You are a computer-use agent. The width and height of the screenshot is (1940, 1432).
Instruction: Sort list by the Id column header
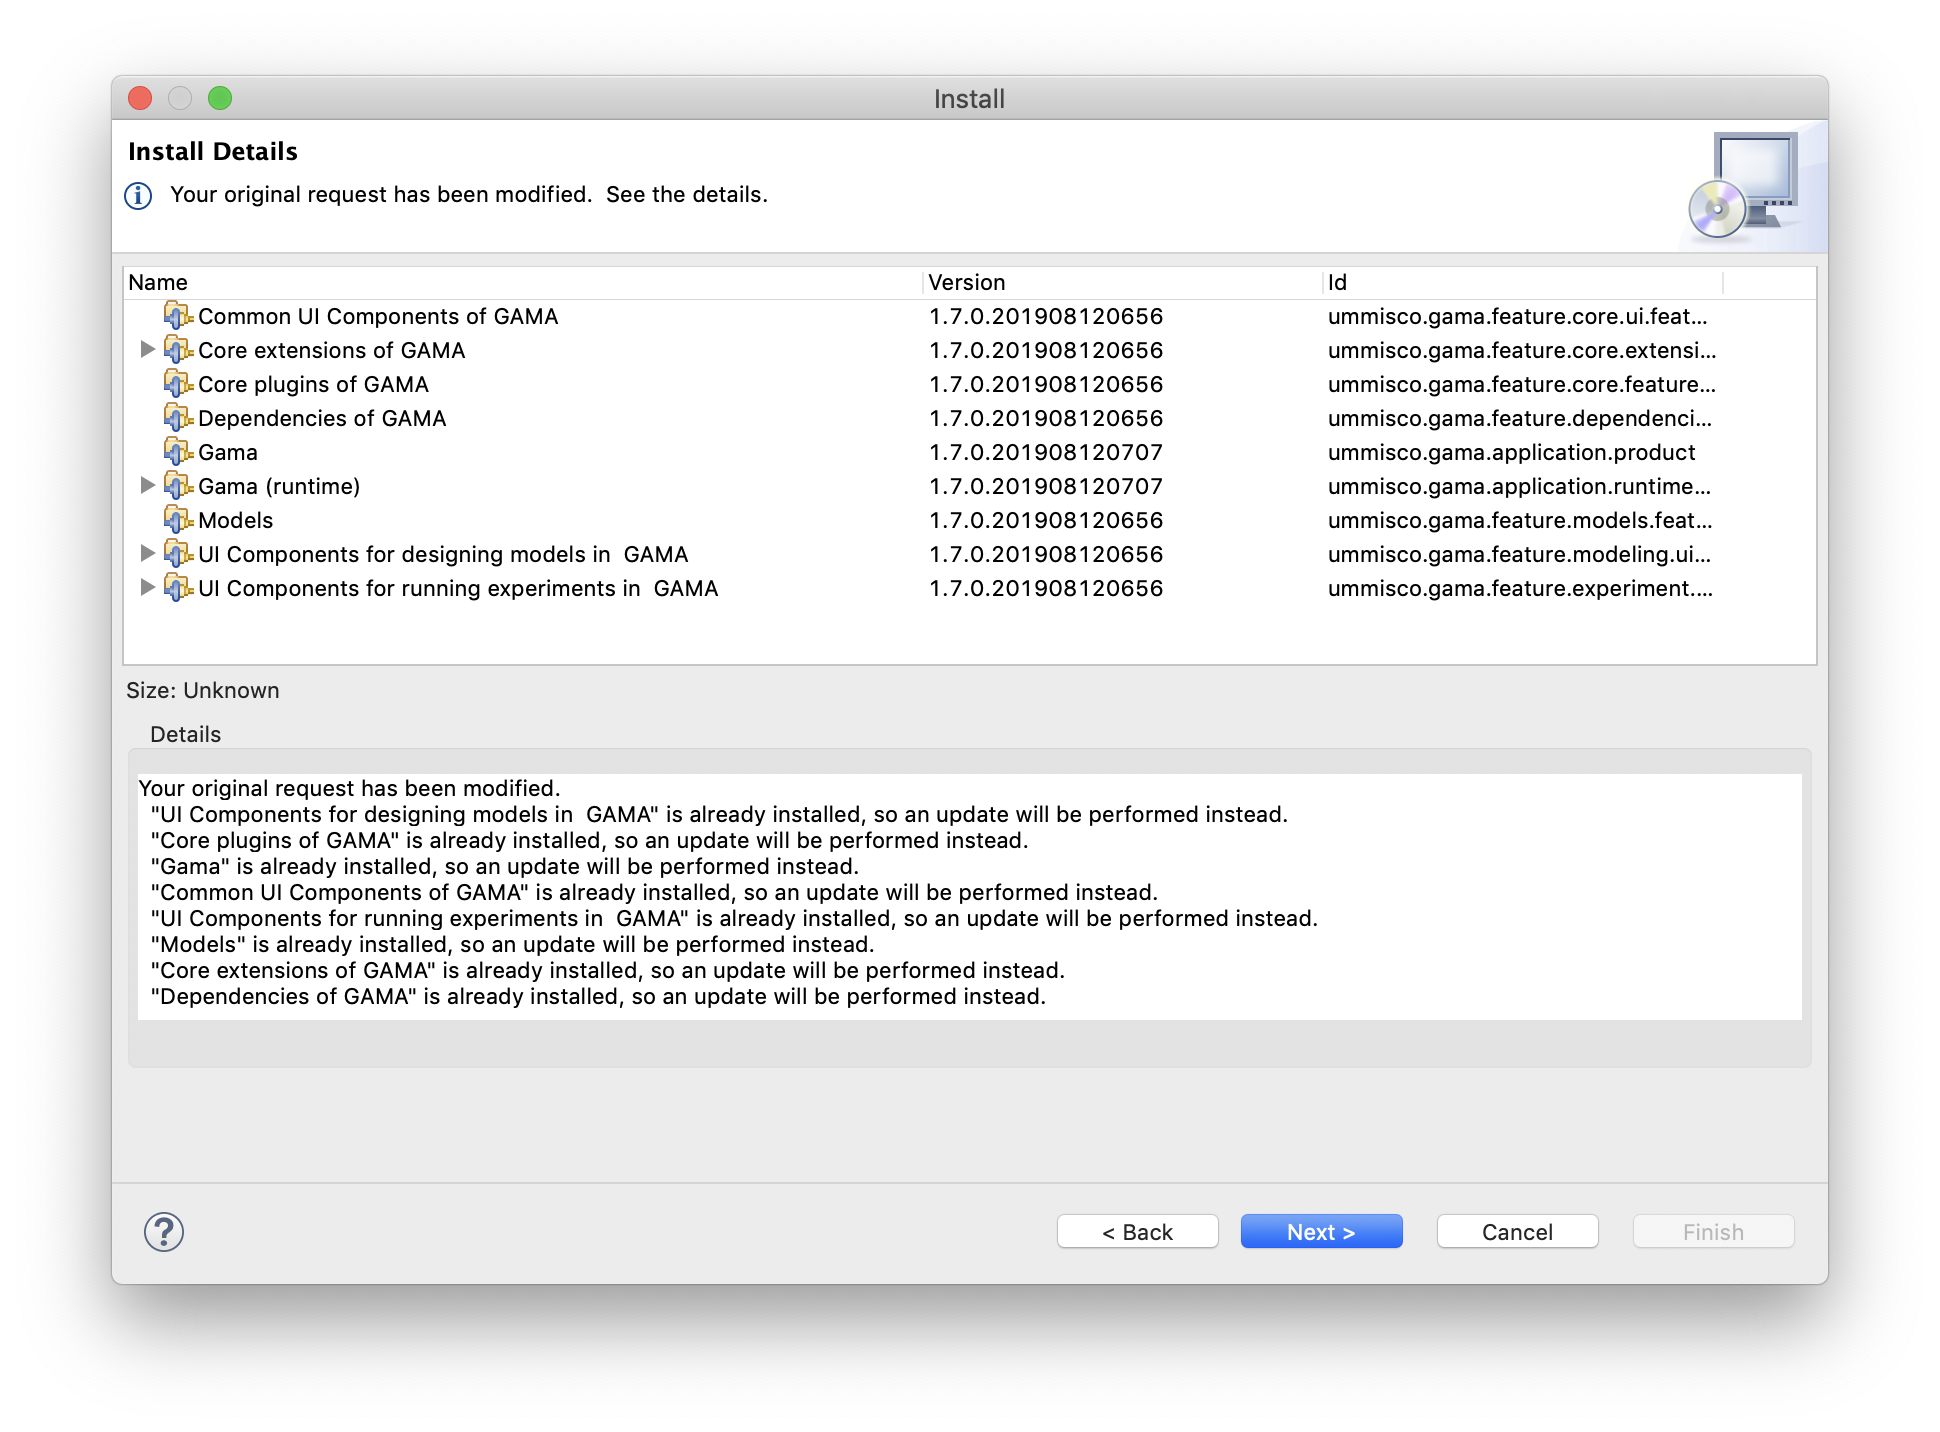point(1522,283)
